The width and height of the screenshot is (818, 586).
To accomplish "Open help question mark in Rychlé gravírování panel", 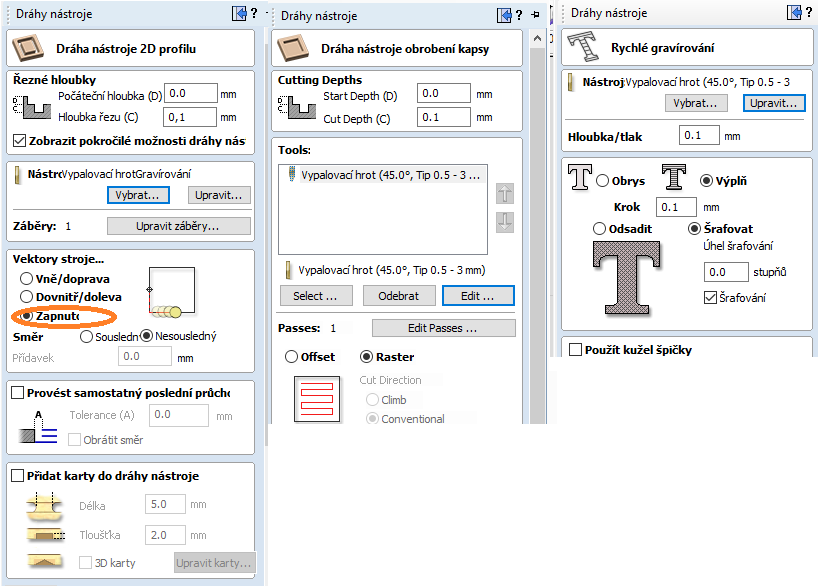I will [808, 13].
